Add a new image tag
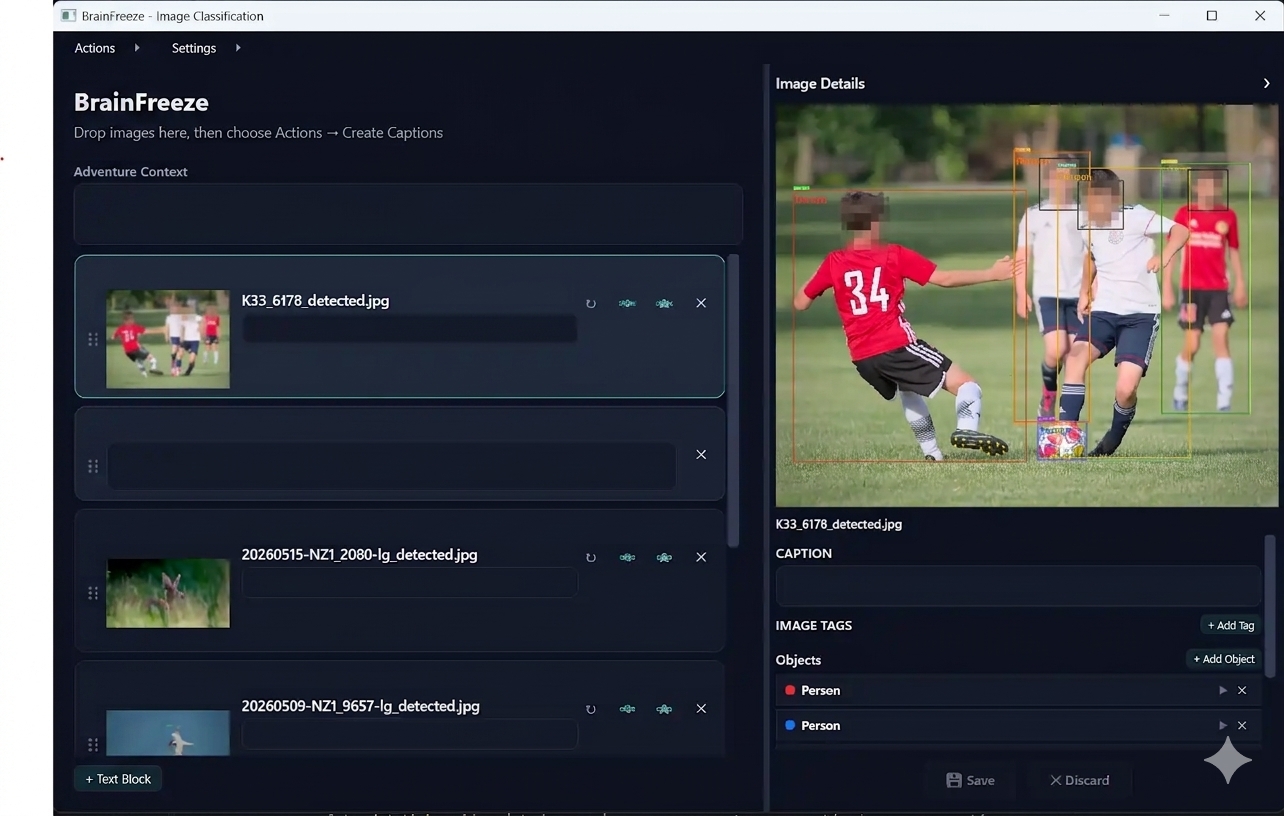The width and height of the screenshot is (1284, 816). coord(1230,625)
